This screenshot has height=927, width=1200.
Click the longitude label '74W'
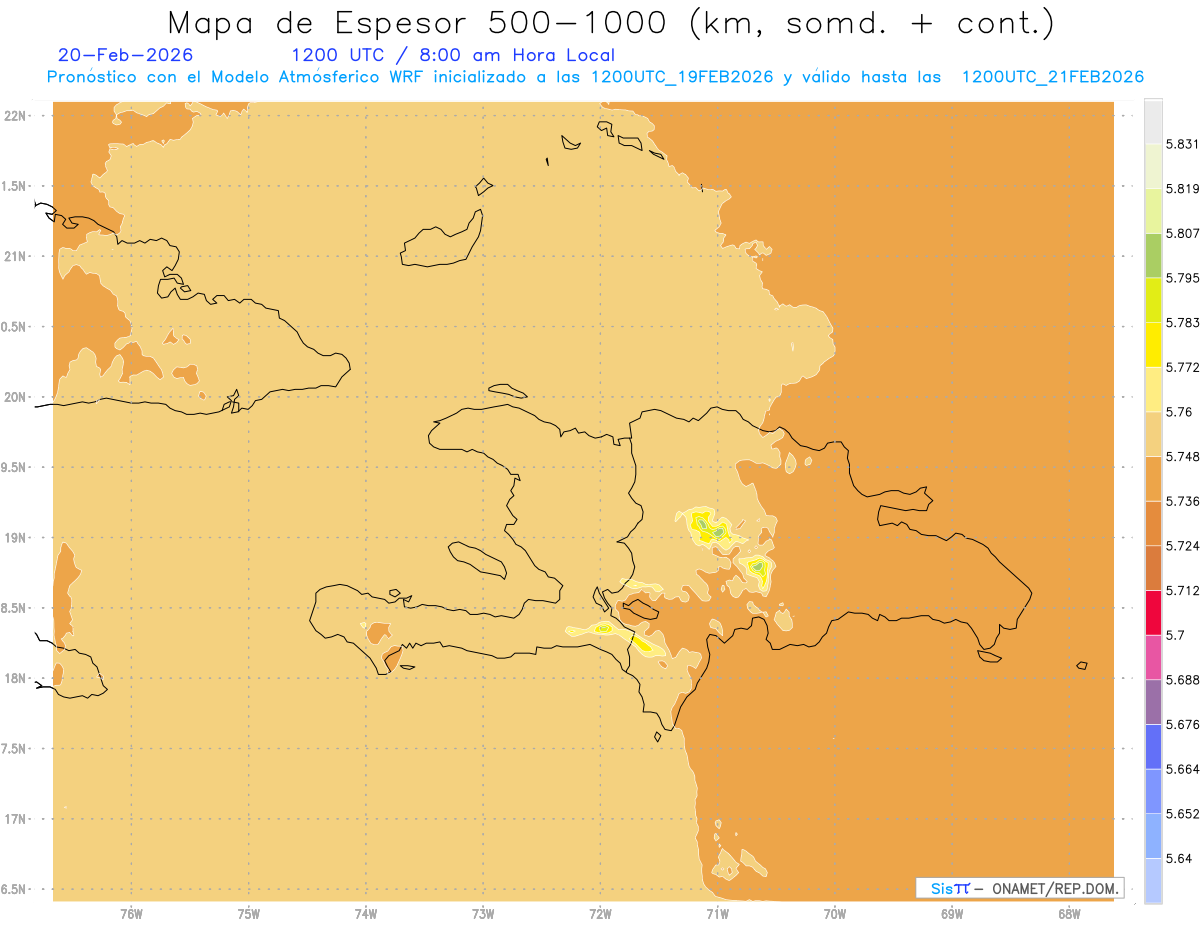(x=365, y=913)
